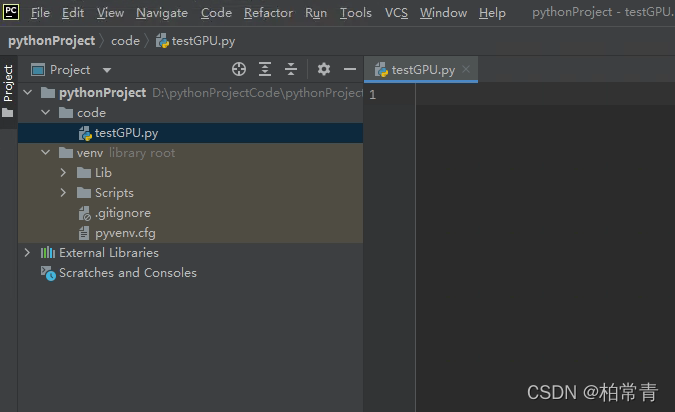Select the Lib folder row
Screen dimensions: 675x412
190,173
